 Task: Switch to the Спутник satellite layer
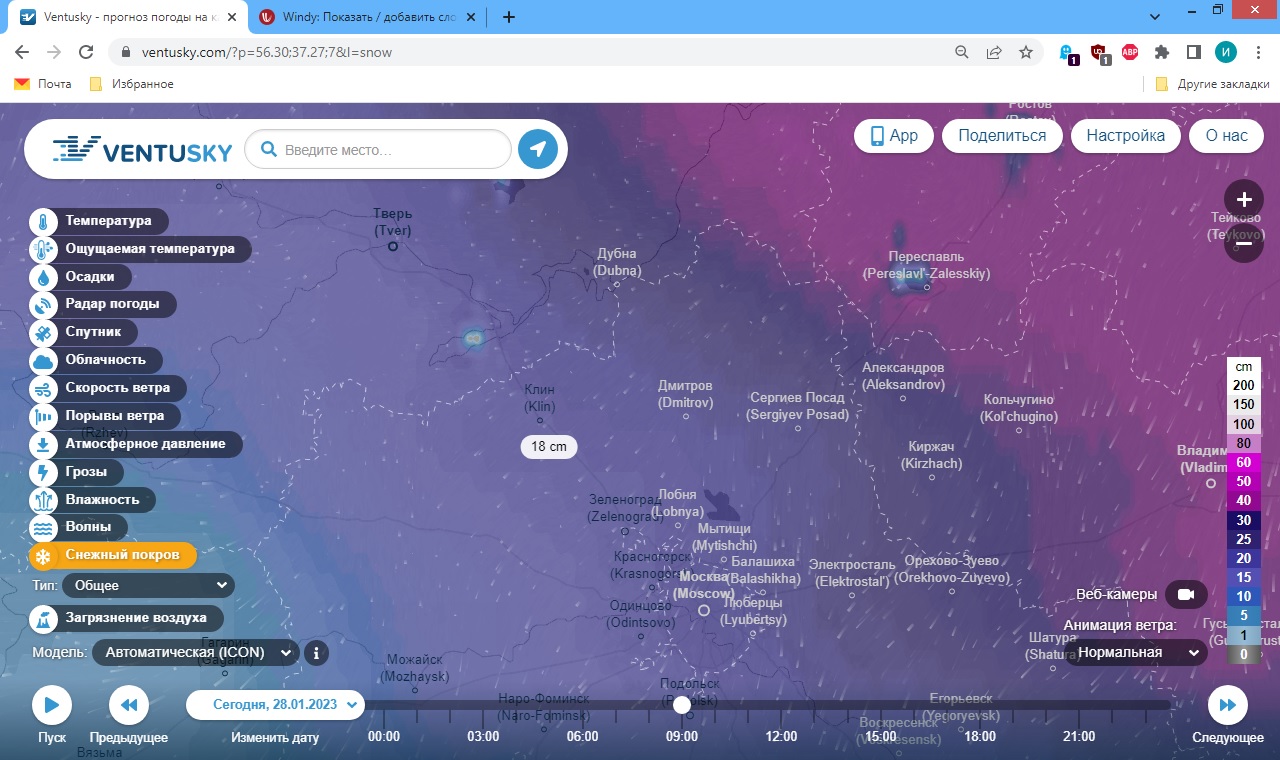coord(44,332)
